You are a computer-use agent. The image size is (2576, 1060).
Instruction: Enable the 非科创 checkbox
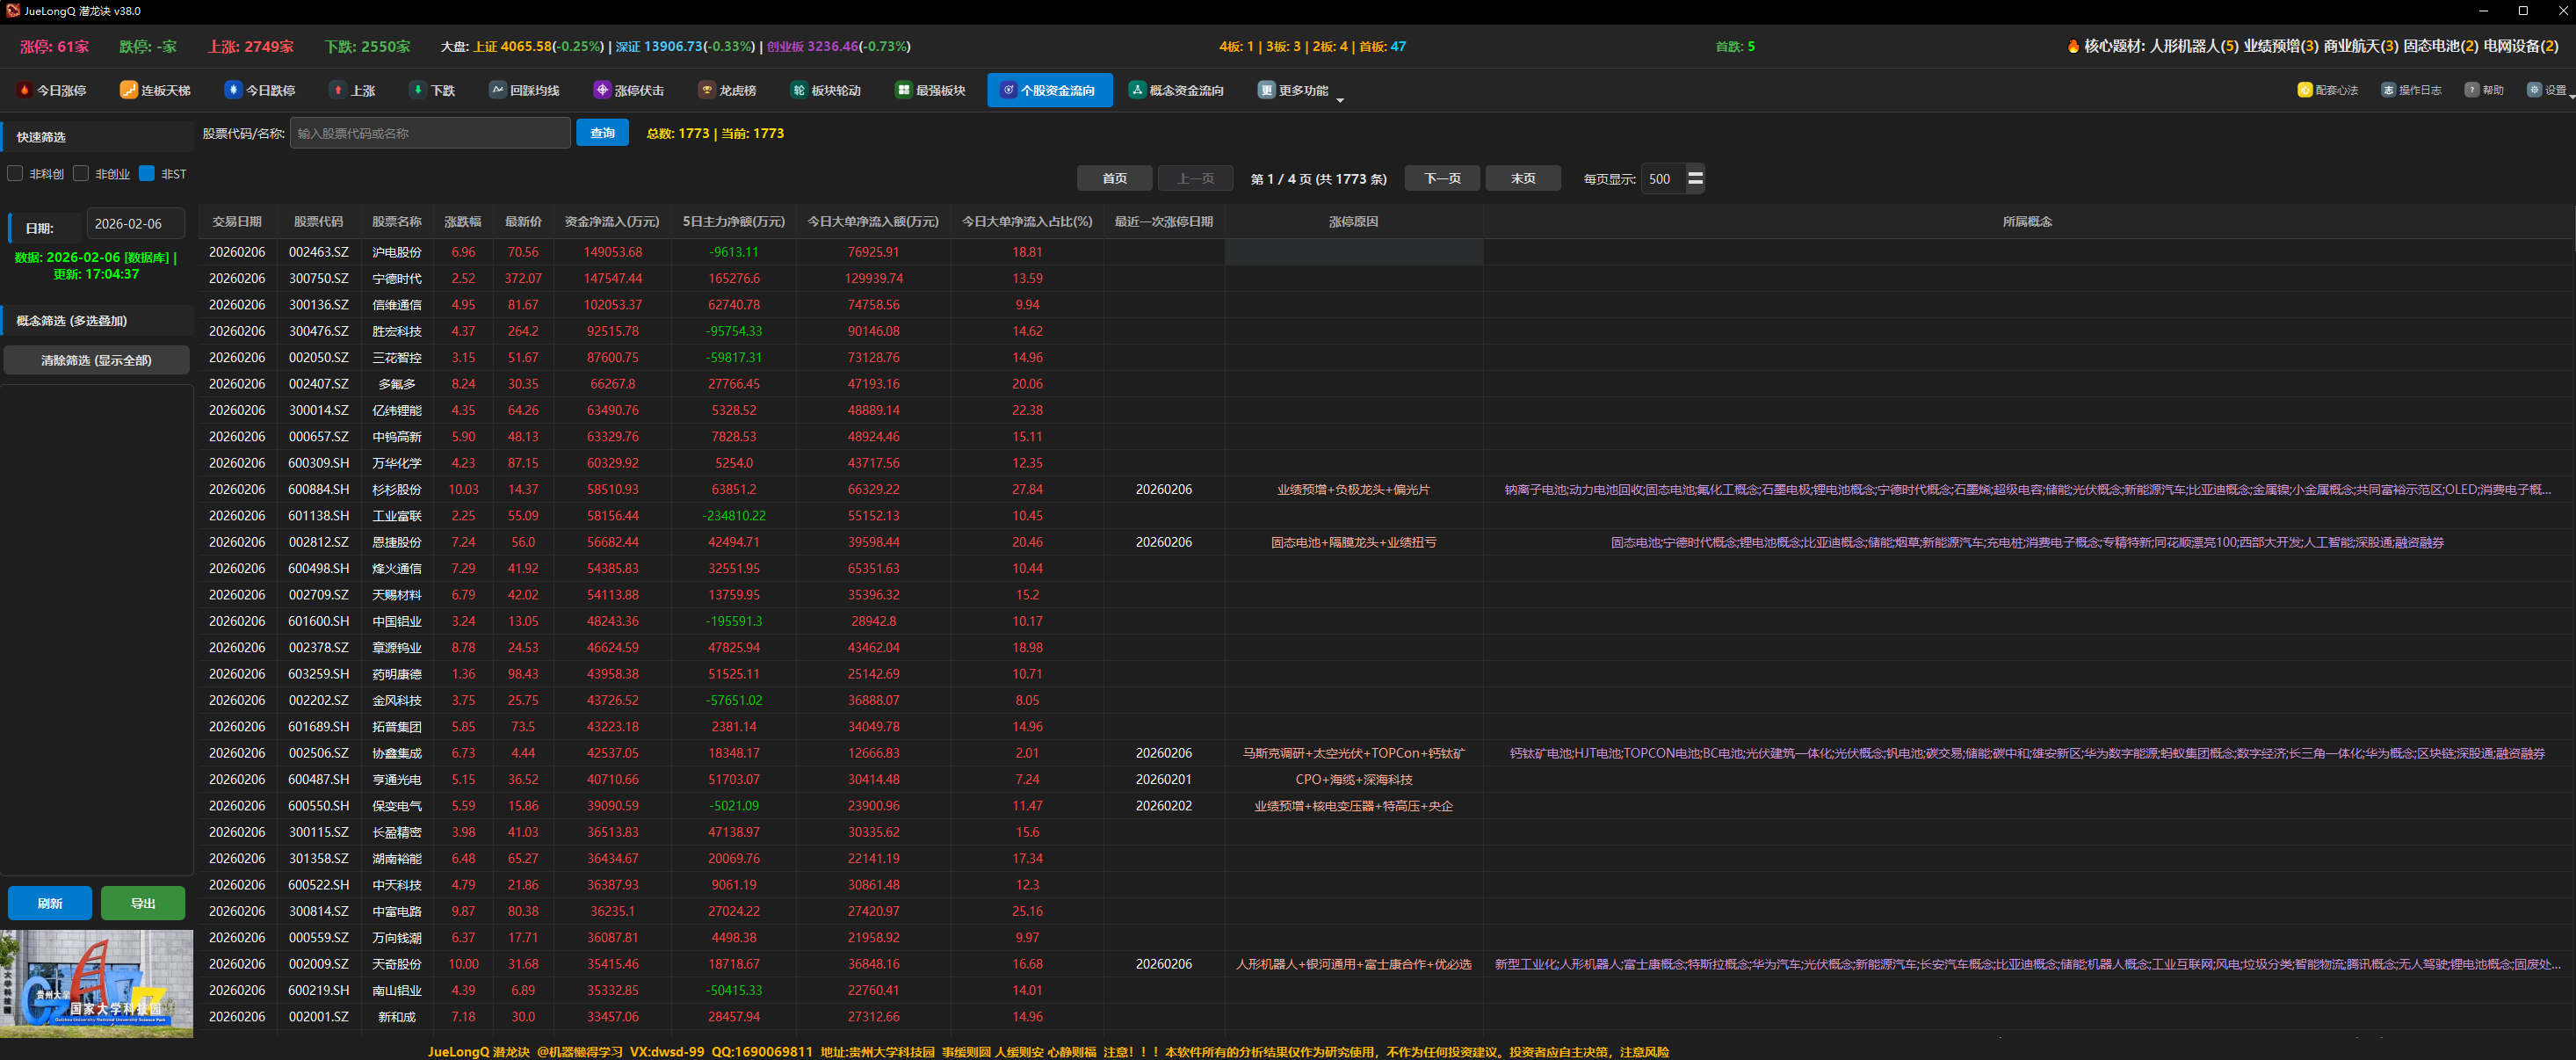[x=15, y=173]
